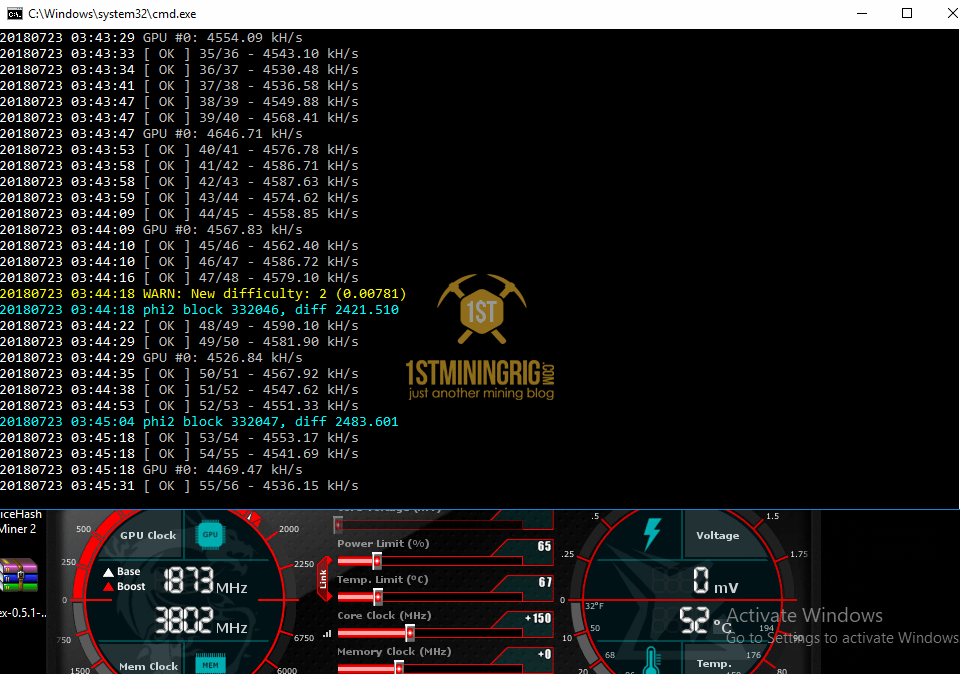
Task: Click the Voltage label on right gauge
Action: 718,536
